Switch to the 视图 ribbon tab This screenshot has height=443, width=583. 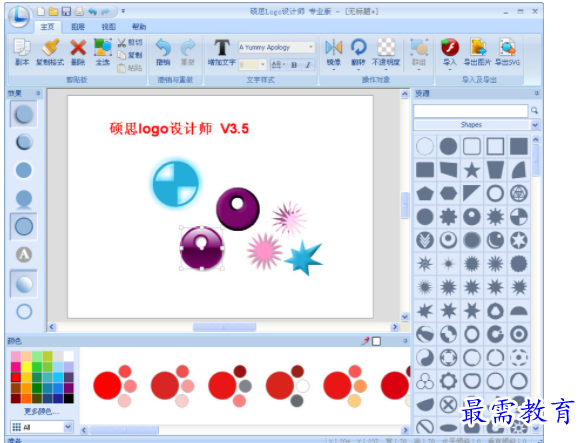[x=109, y=27]
